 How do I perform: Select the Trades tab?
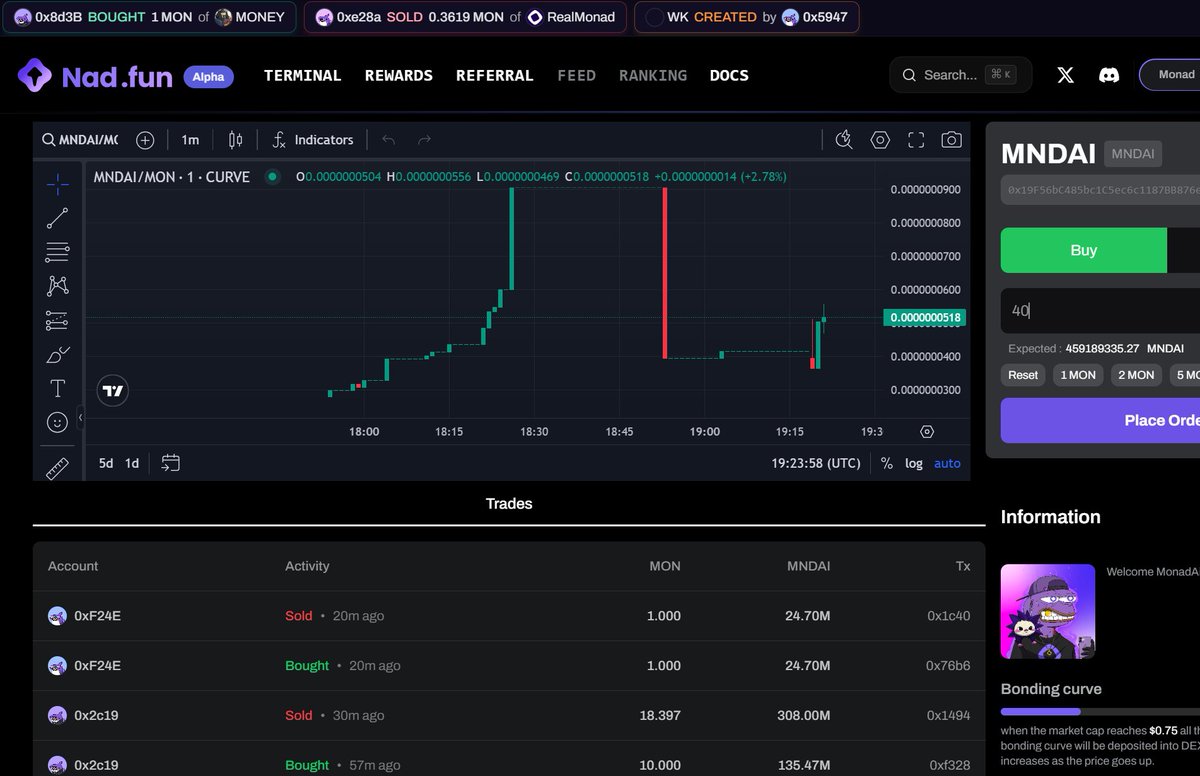click(x=509, y=504)
